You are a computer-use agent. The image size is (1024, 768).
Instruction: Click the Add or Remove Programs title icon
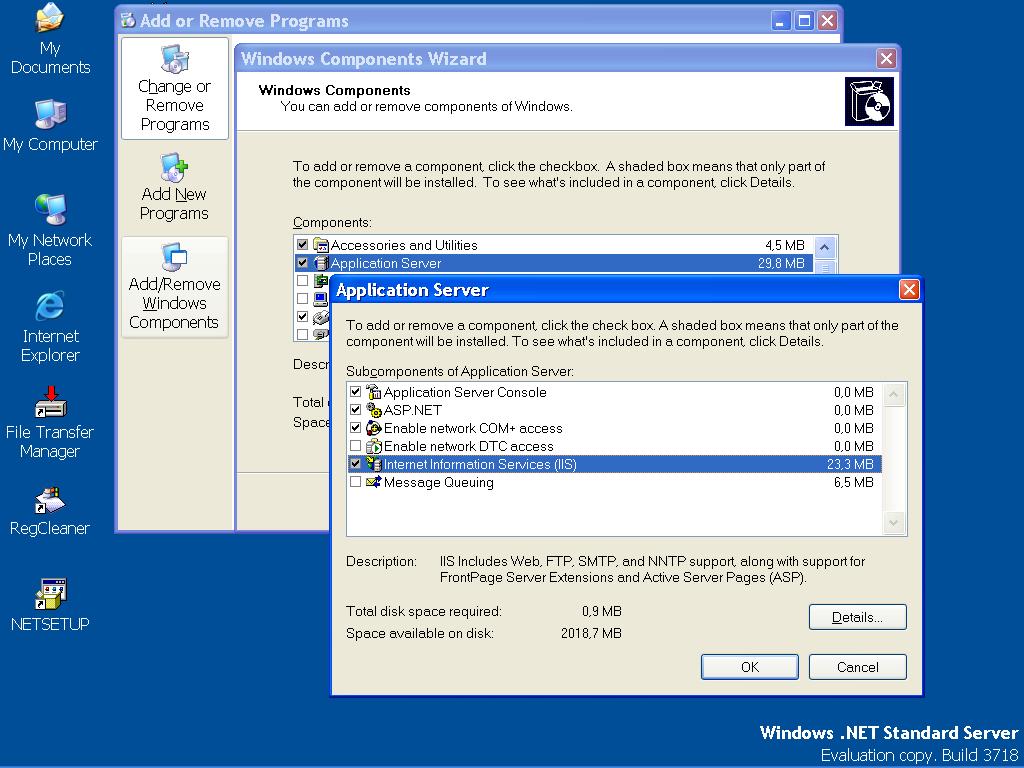(x=129, y=20)
